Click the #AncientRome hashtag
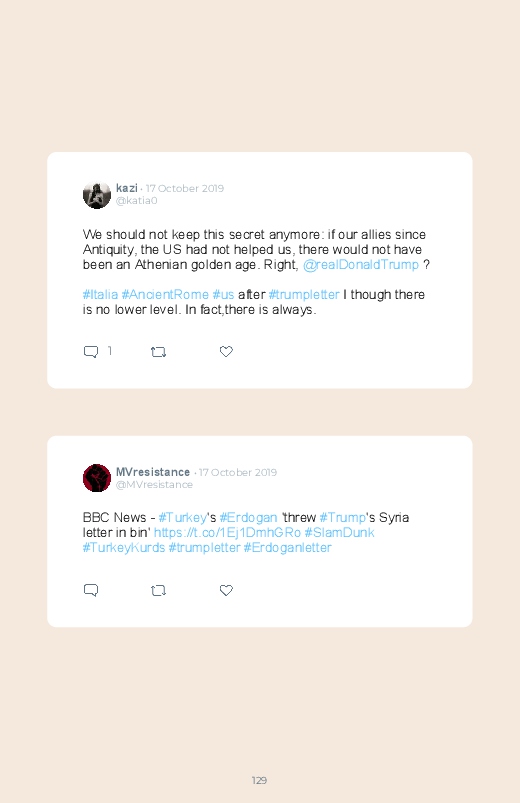The image size is (520, 803). click(165, 294)
